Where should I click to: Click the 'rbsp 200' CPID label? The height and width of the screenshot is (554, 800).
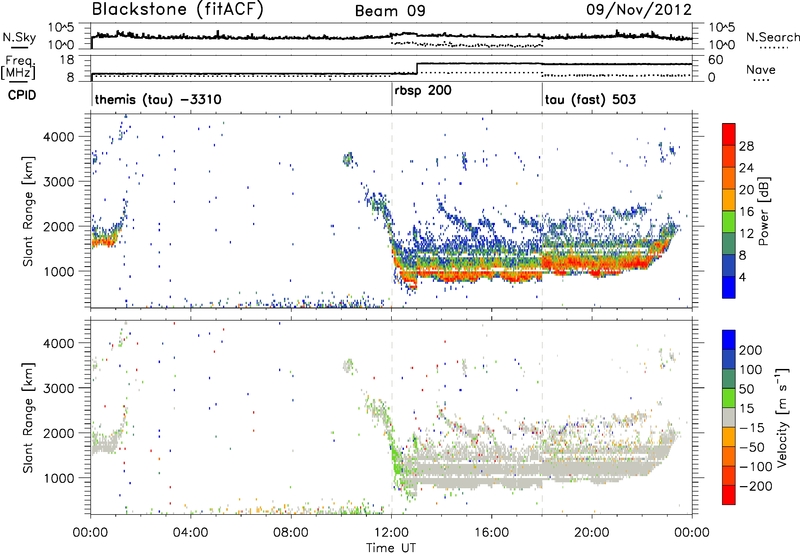423,91
